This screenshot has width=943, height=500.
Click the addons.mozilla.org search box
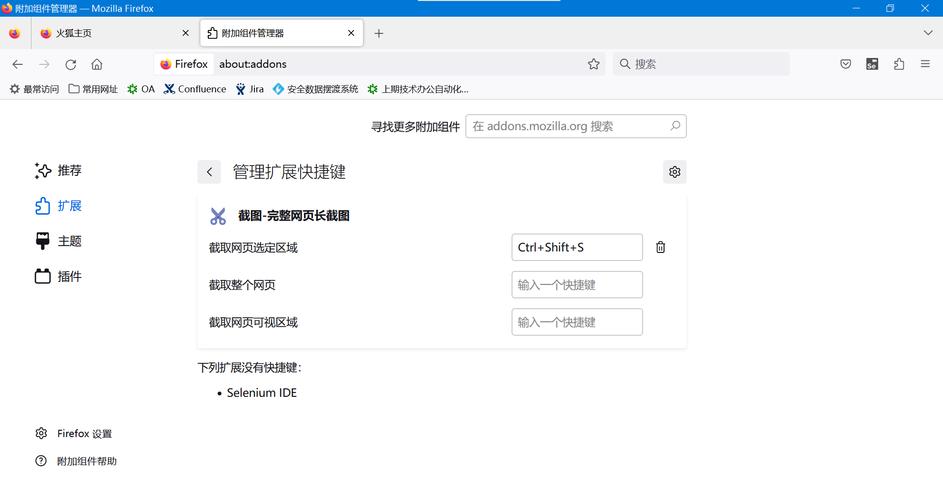(567, 126)
